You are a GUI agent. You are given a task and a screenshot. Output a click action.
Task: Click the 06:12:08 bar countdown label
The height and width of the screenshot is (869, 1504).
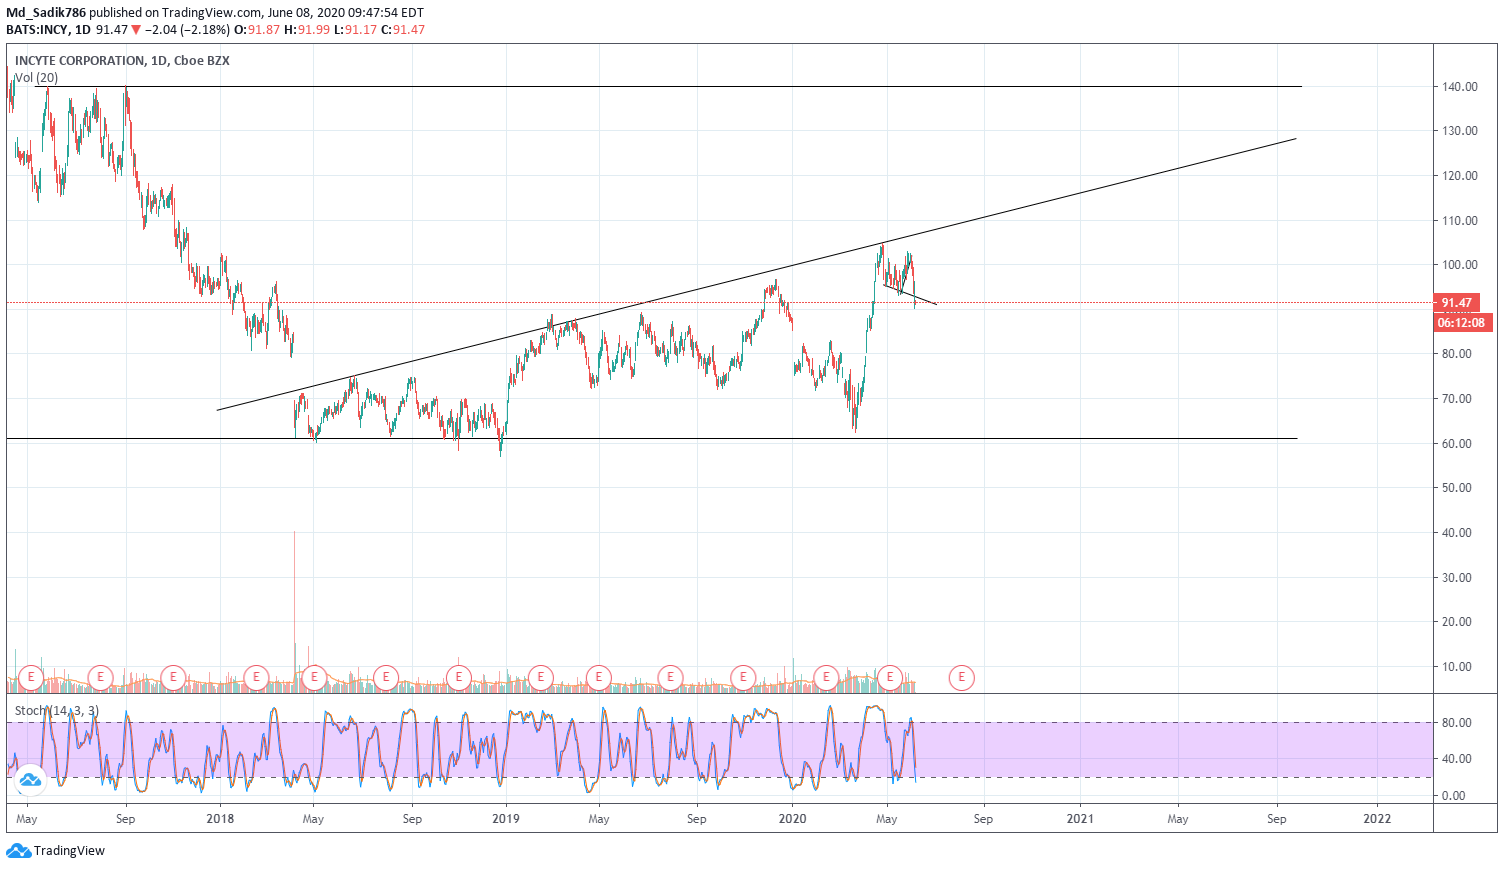point(1464,323)
